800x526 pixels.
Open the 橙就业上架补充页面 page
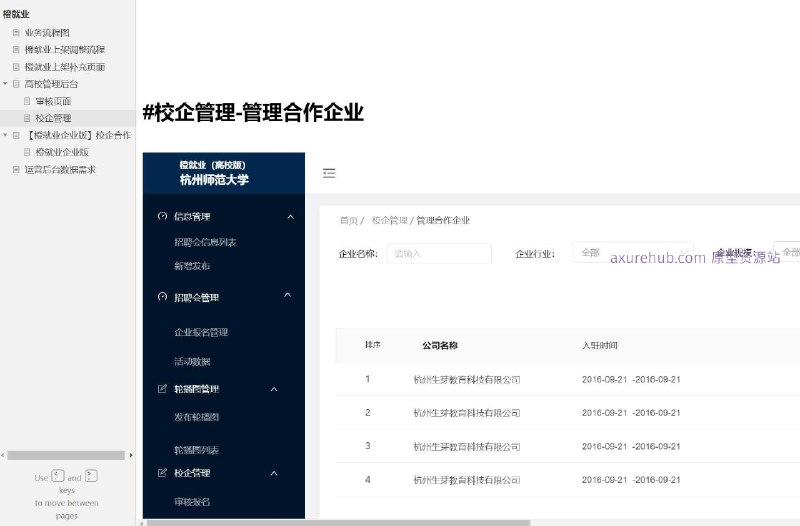click(x=65, y=67)
